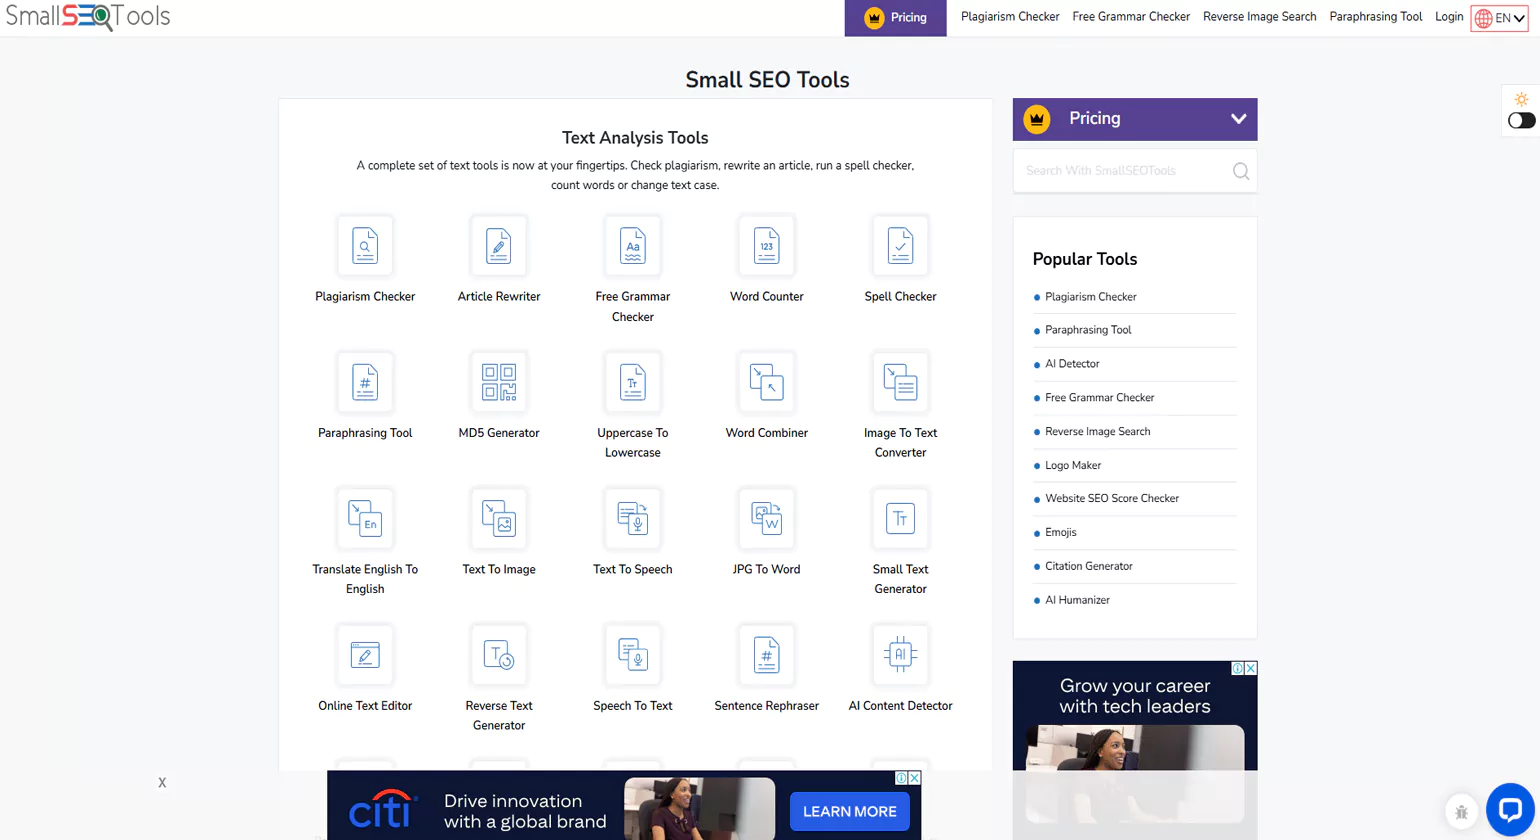Select Paraphrasing Tool from the top menu
Image resolution: width=1540 pixels, height=840 pixels.
click(1375, 16)
